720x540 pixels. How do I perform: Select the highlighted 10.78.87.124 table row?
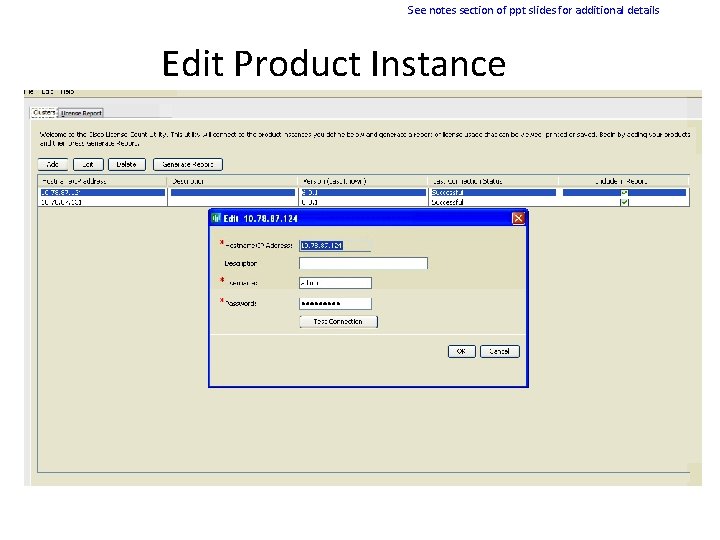pyautogui.click(x=363, y=192)
